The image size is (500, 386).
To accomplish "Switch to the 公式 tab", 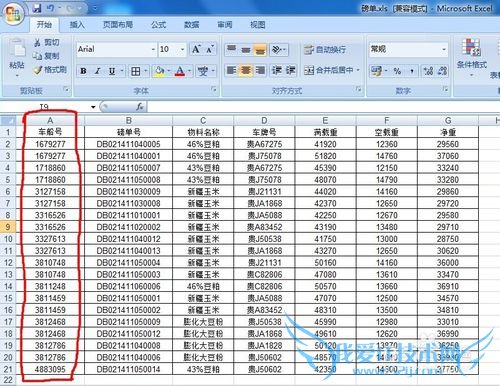I will (158, 25).
